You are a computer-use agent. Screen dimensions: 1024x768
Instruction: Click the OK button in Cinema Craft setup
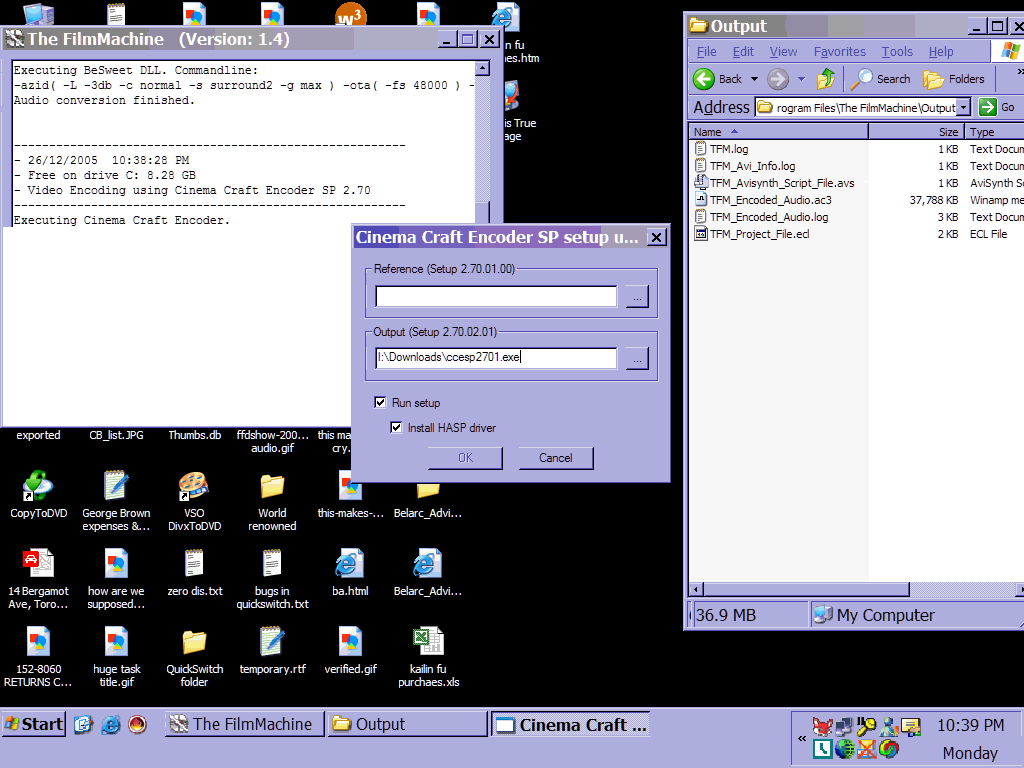pos(465,458)
